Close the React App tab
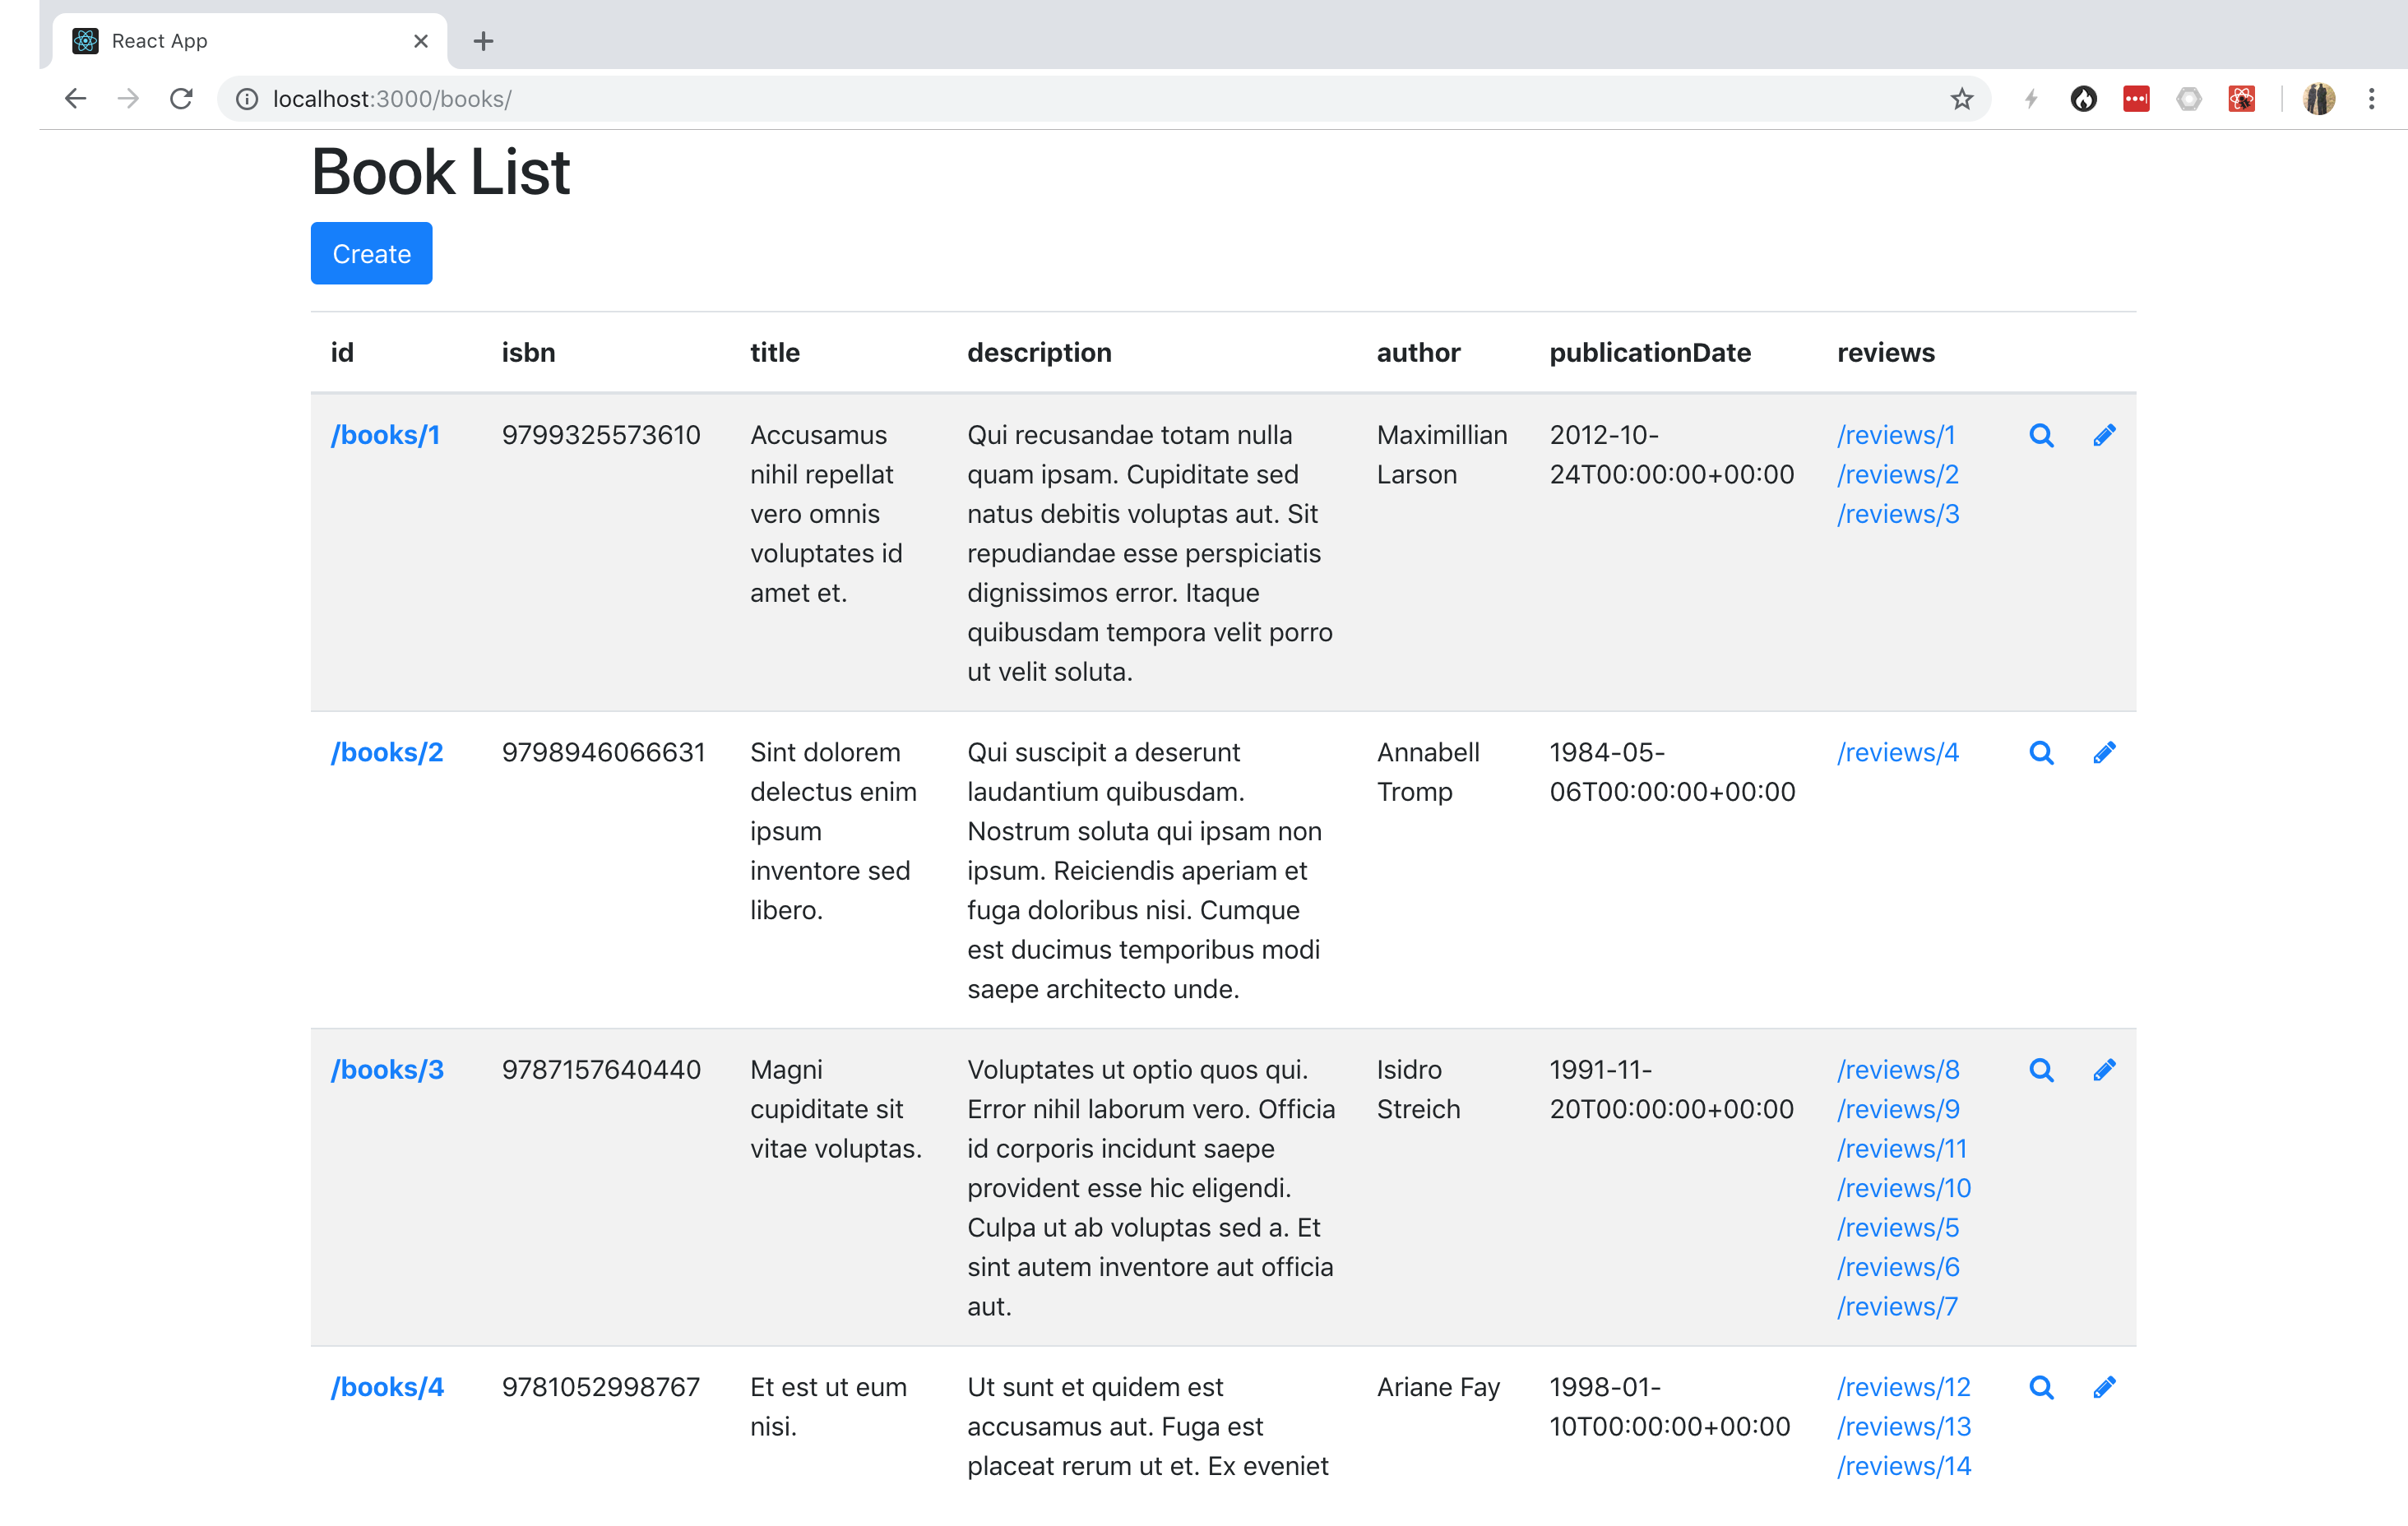 pyautogui.click(x=420, y=41)
